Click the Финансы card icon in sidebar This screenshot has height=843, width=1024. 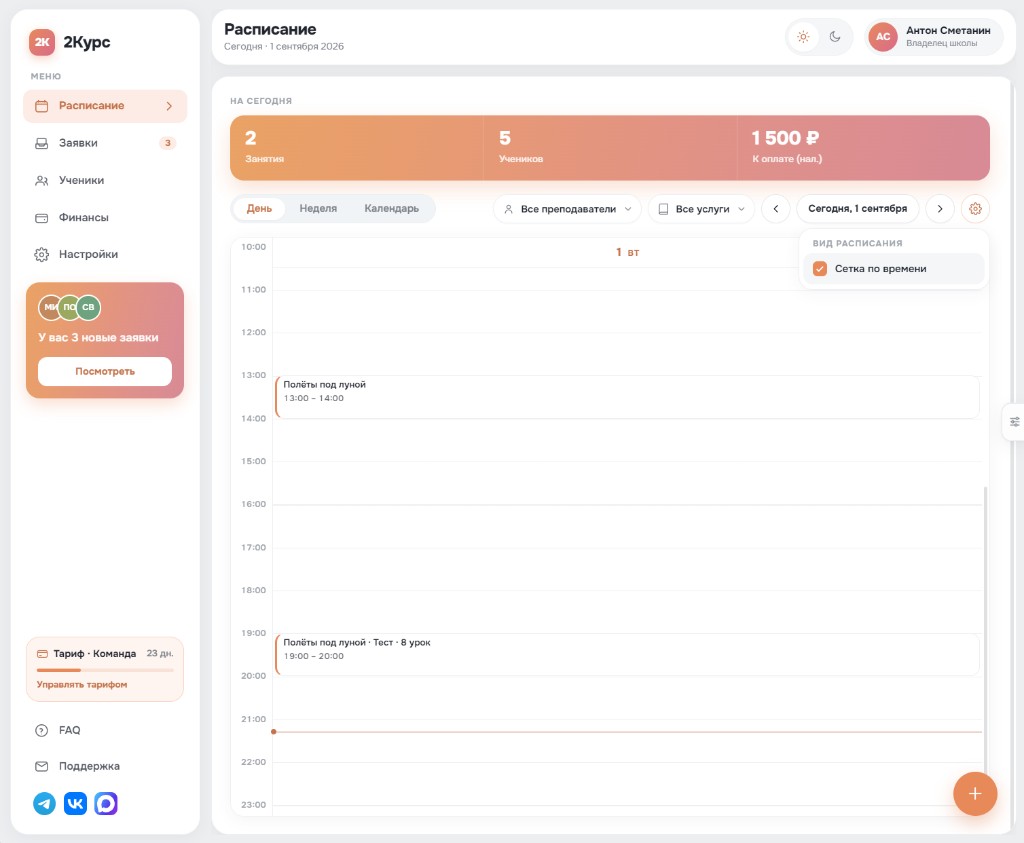[41, 218]
